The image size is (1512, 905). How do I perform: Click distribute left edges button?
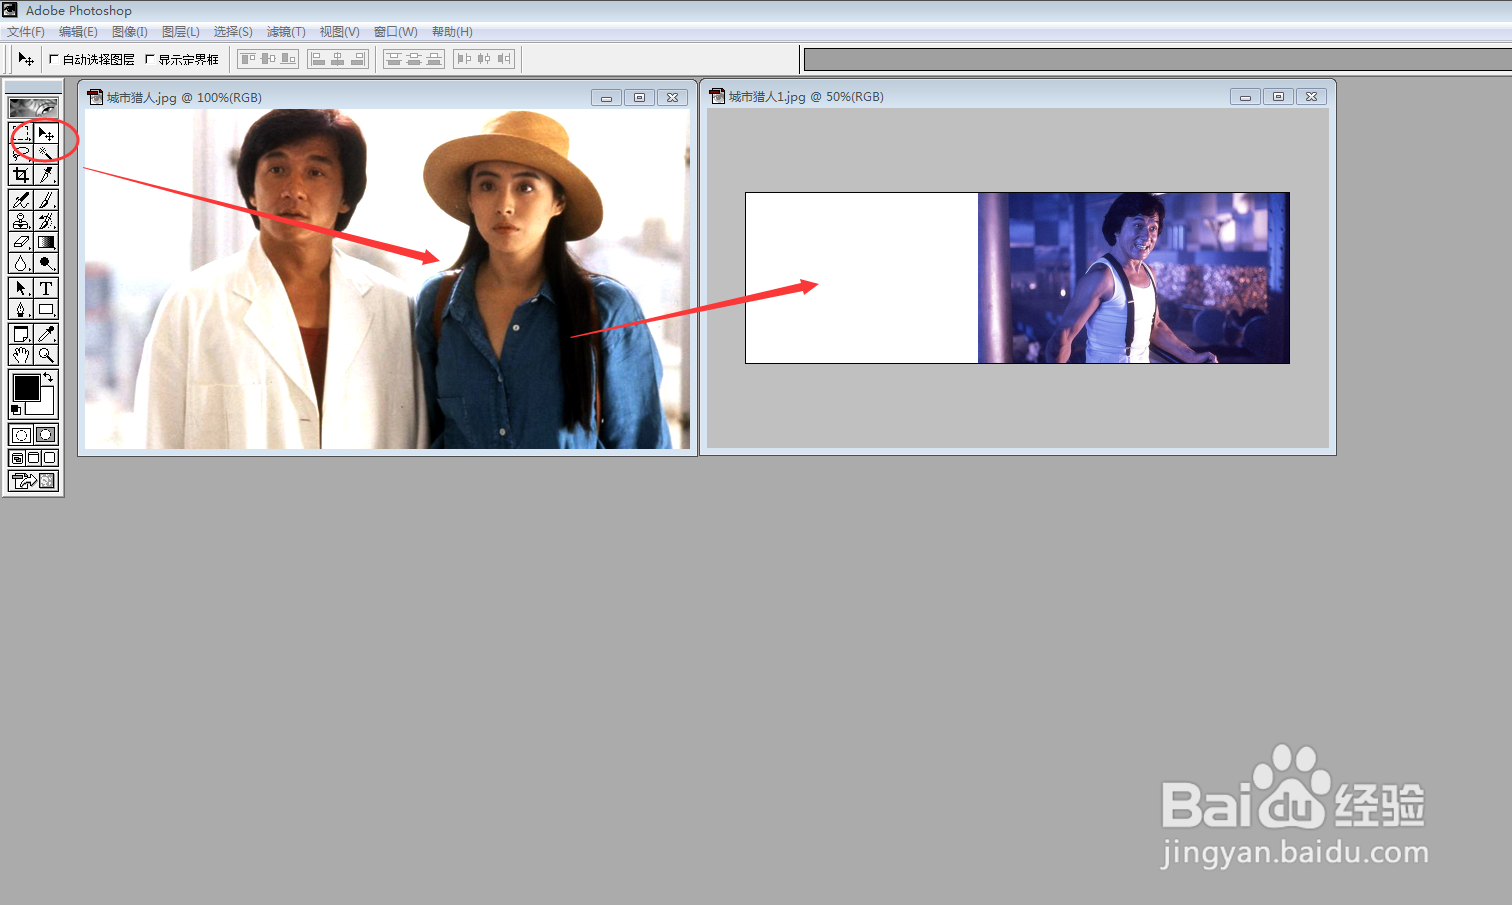464,59
